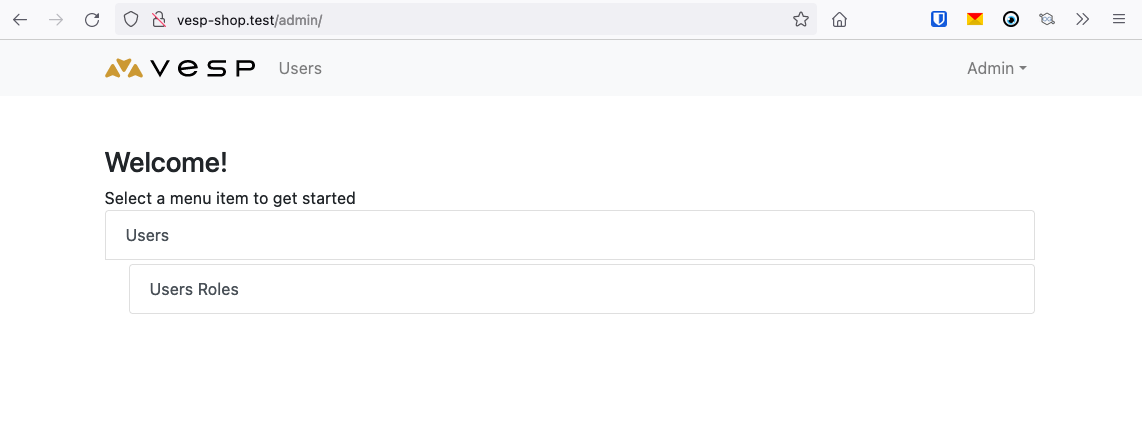Go to the browser home page
The height and width of the screenshot is (439, 1142).
pyautogui.click(x=839, y=20)
